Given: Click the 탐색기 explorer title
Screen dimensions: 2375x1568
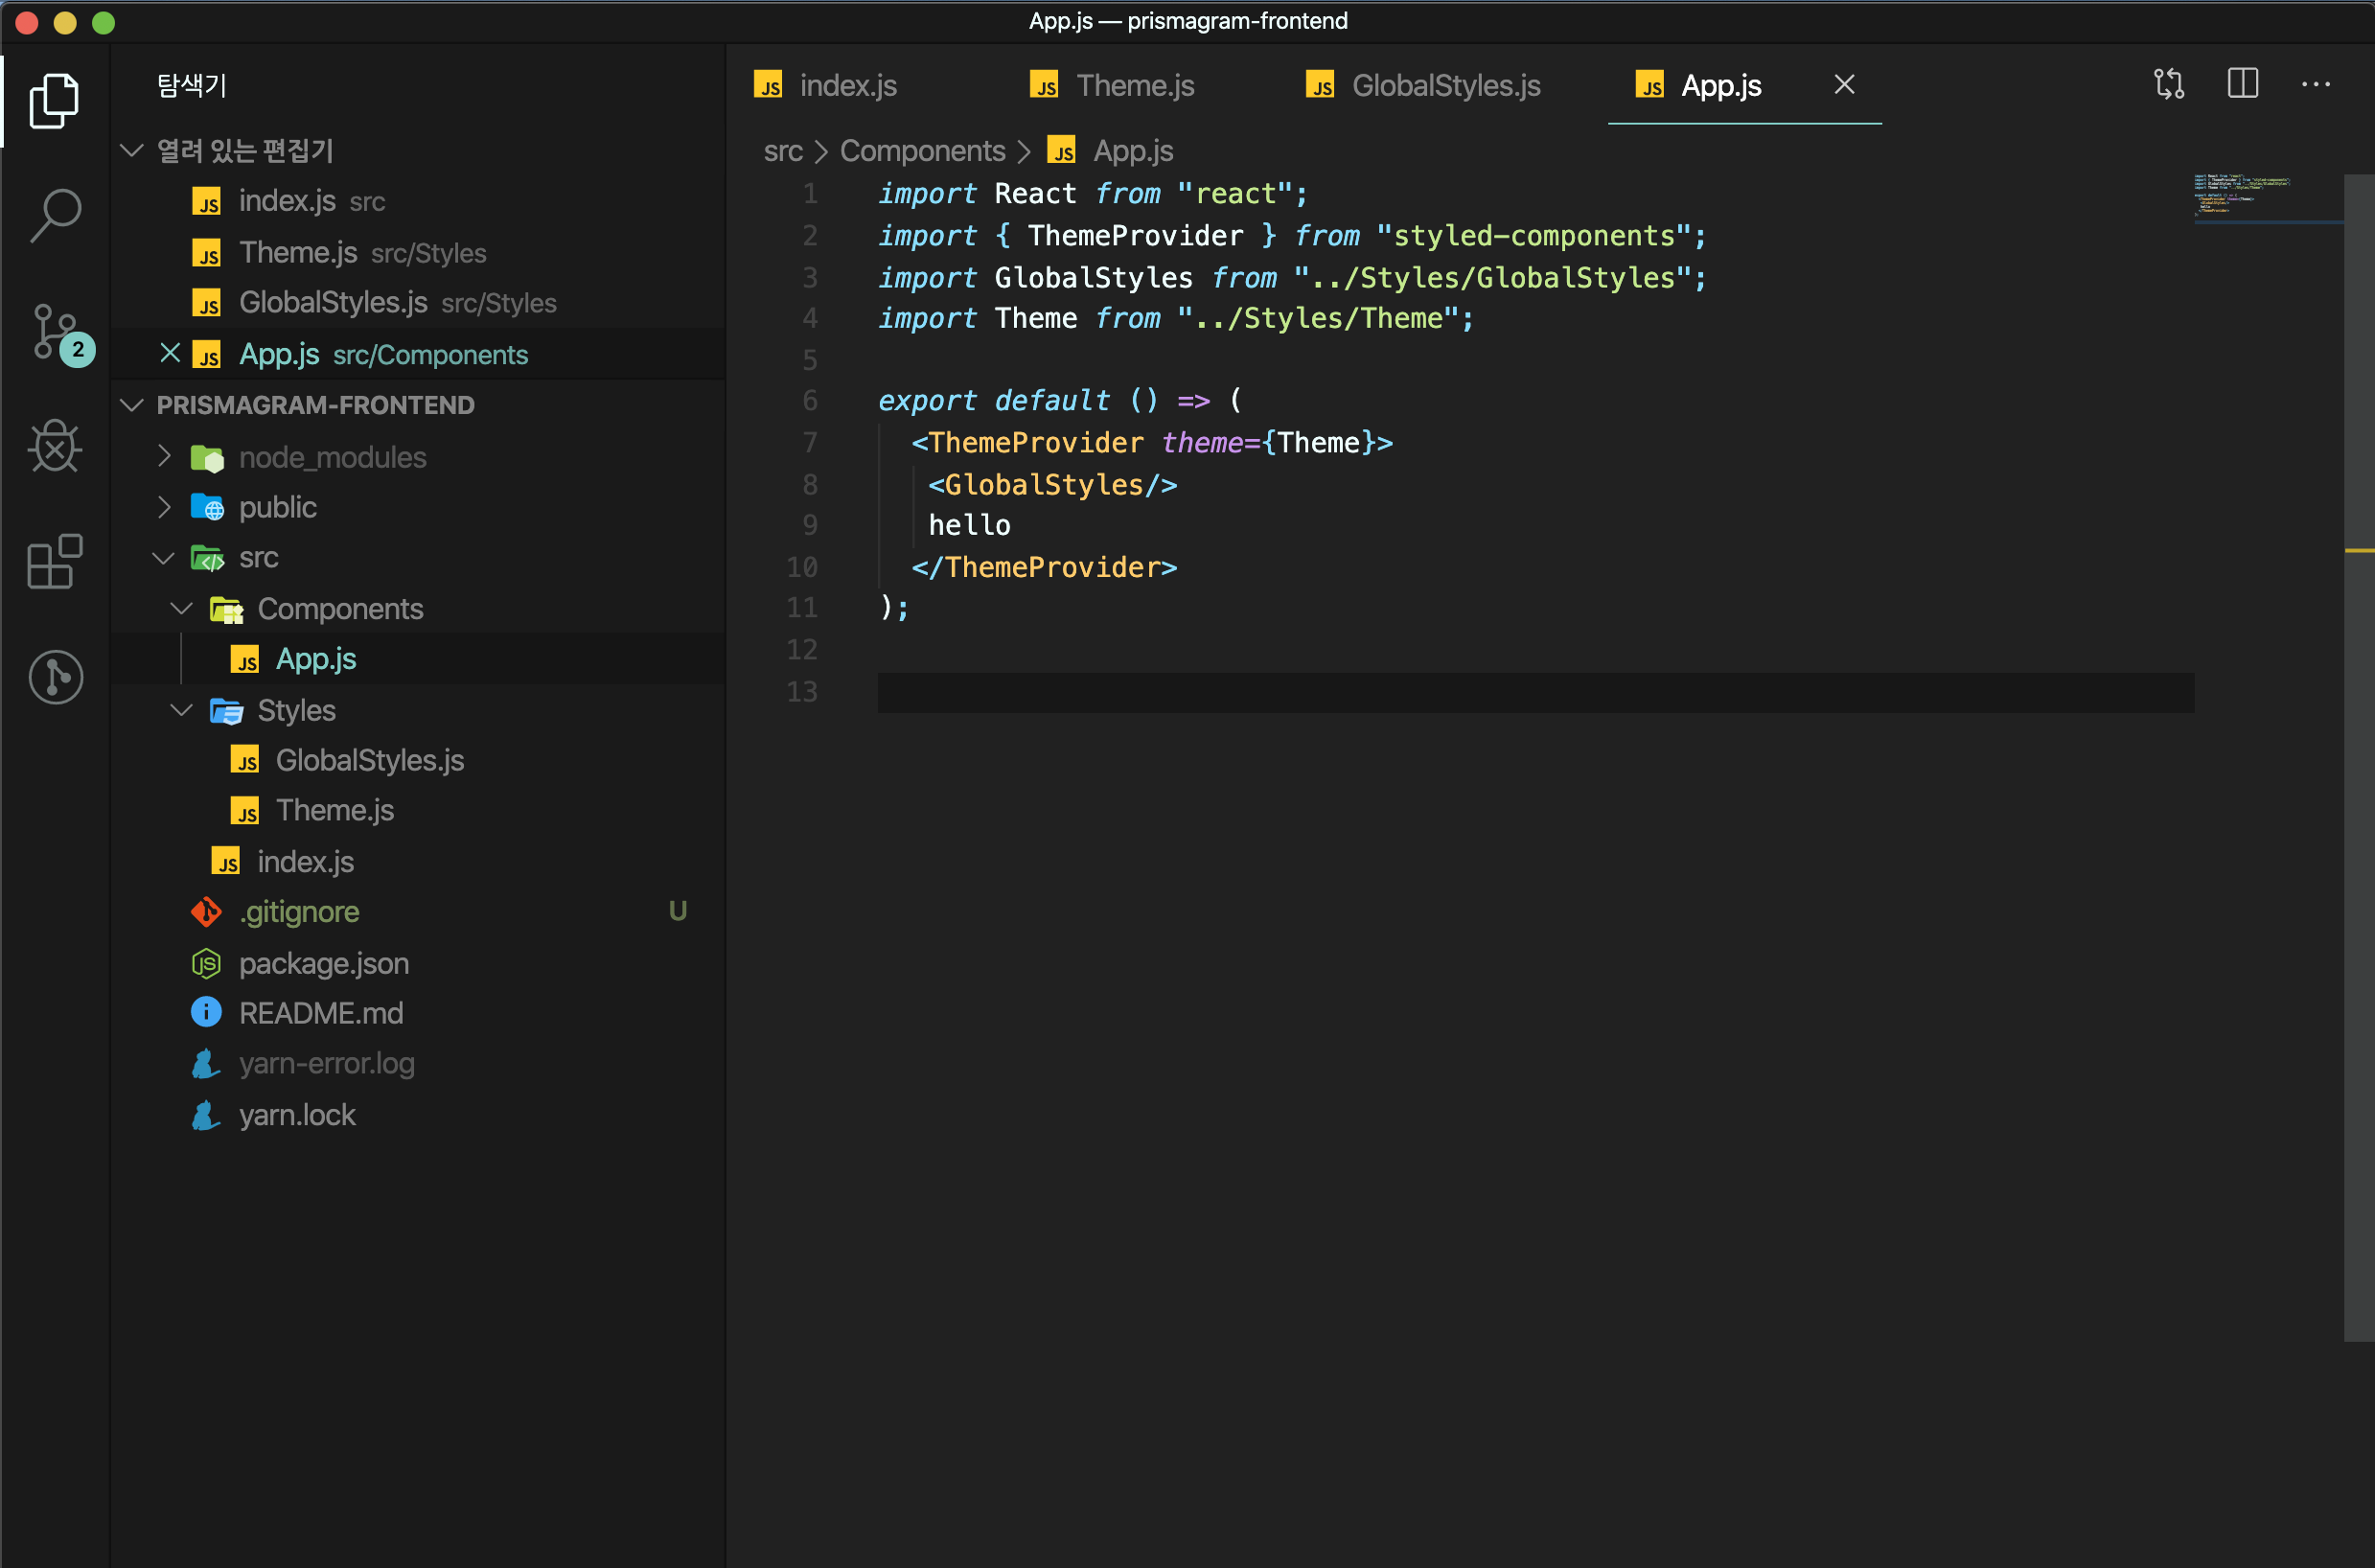Looking at the screenshot, I should (x=192, y=86).
